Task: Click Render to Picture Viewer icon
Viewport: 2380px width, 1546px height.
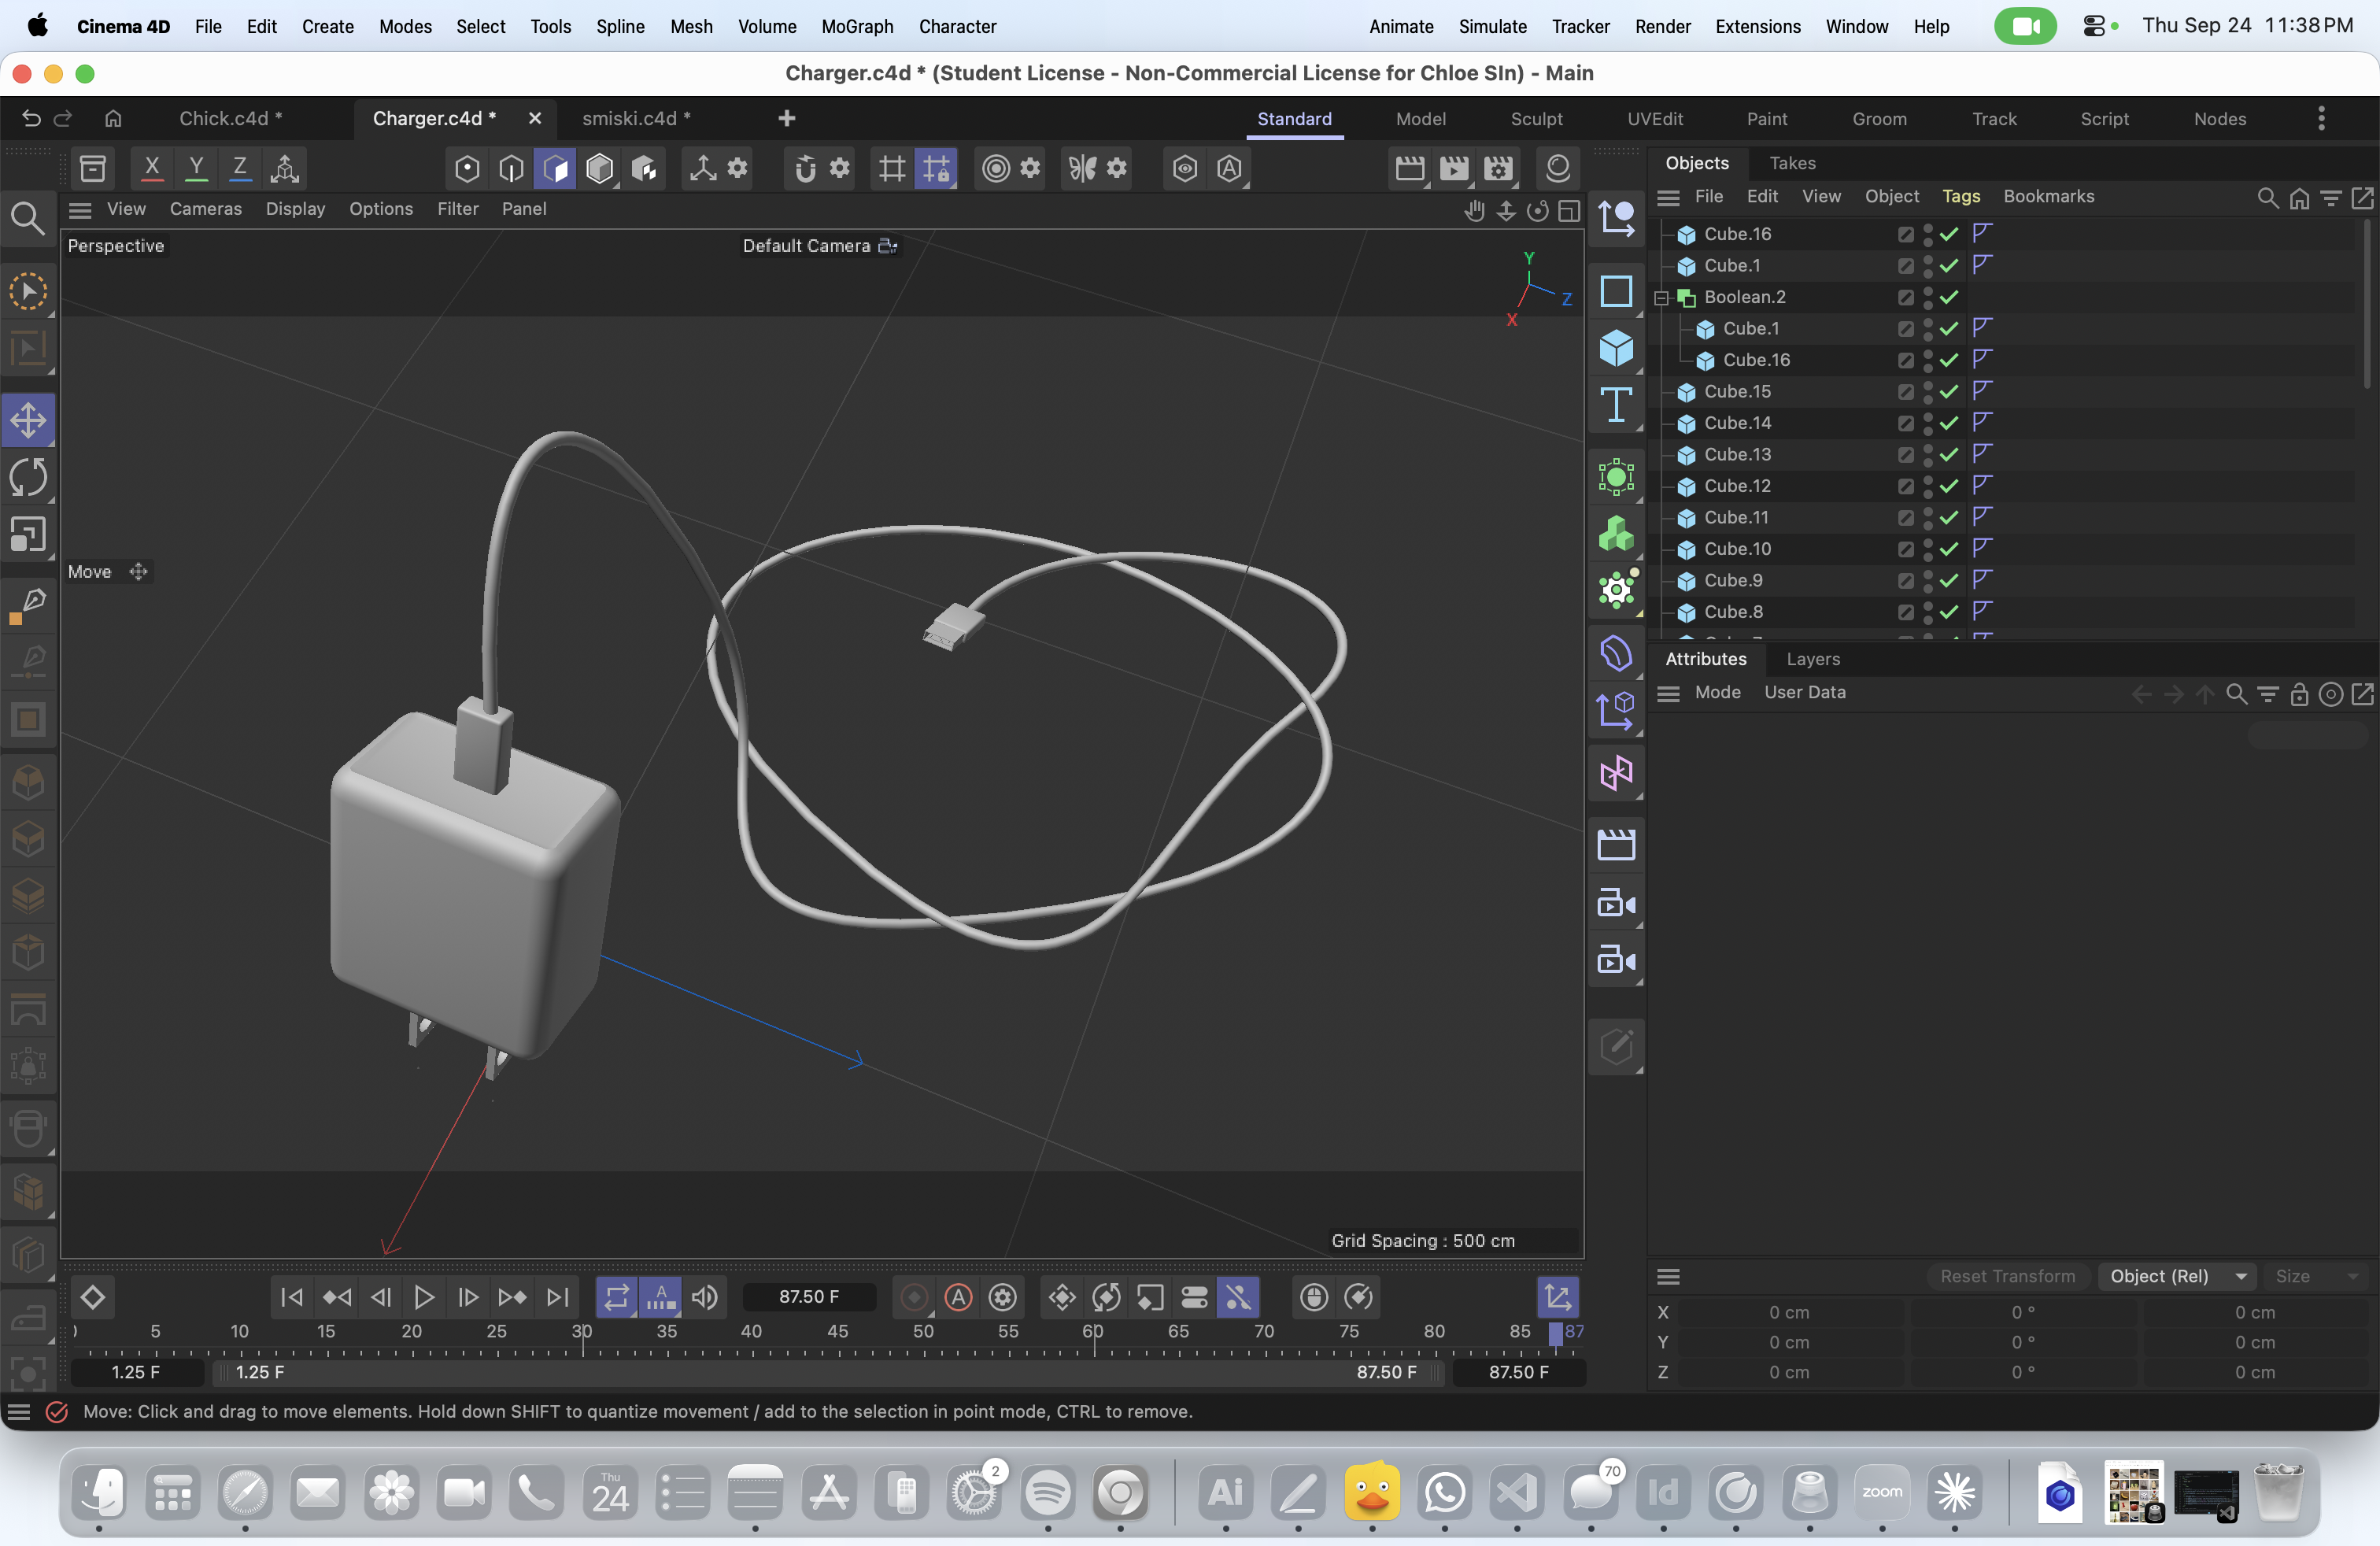Action: click(1454, 168)
